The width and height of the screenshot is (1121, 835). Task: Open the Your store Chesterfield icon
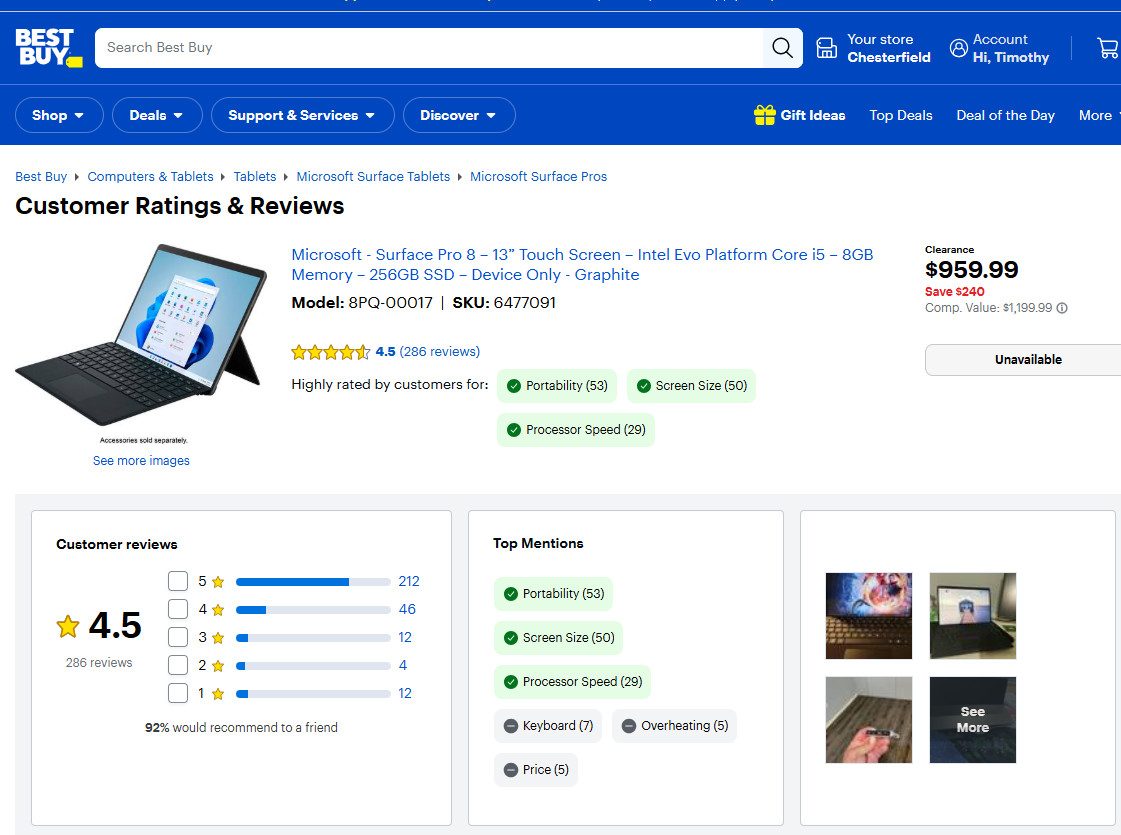[x=826, y=48]
